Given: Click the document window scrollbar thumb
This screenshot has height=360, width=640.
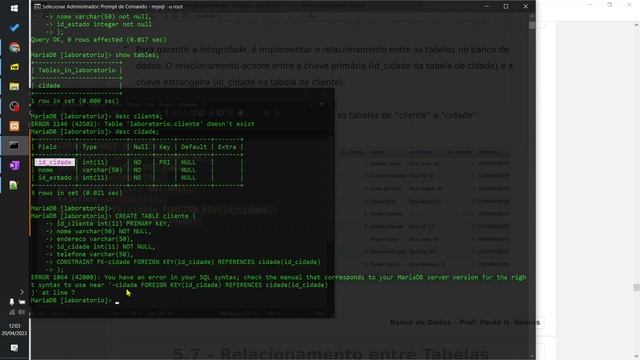Looking at the screenshot, I should point(636,287).
